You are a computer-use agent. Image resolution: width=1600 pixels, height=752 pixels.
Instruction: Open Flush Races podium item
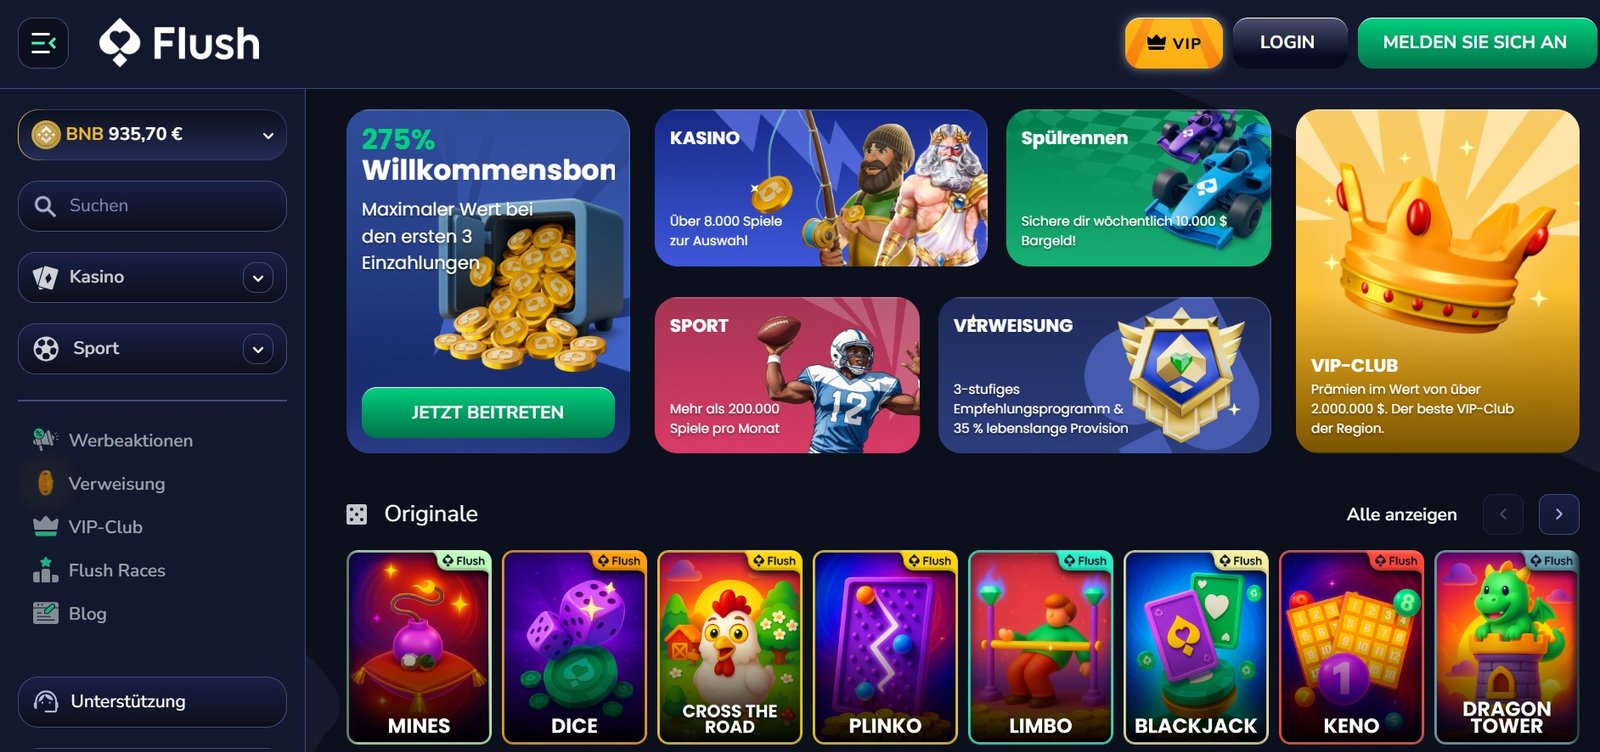tap(98, 570)
